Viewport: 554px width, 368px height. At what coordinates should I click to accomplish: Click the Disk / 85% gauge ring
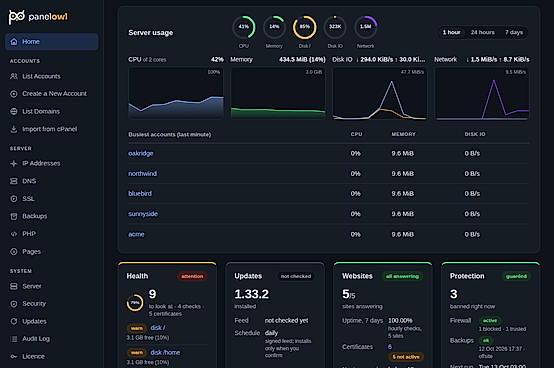pos(305,27)
